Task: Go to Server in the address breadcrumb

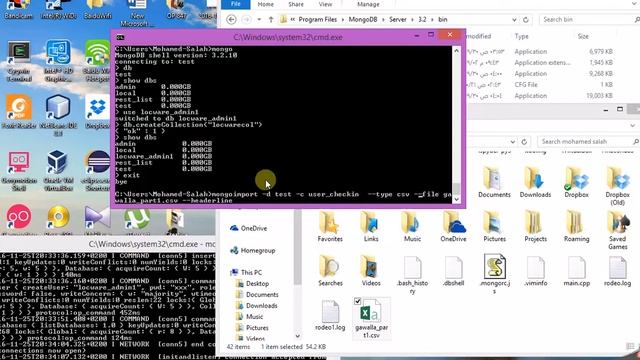Action: pos(398,19)
